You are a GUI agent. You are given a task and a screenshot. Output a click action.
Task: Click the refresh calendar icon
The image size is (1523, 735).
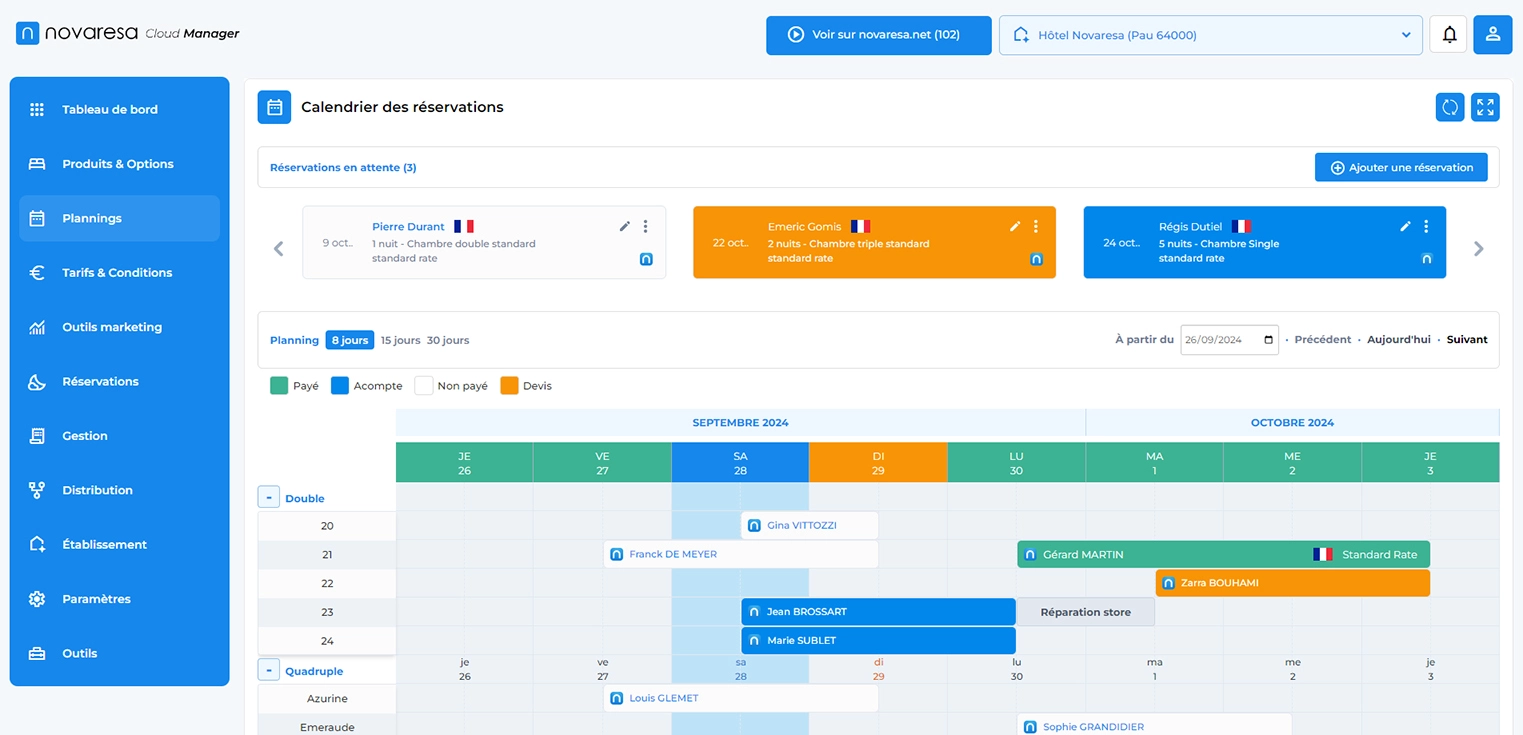coord(1450,107)
